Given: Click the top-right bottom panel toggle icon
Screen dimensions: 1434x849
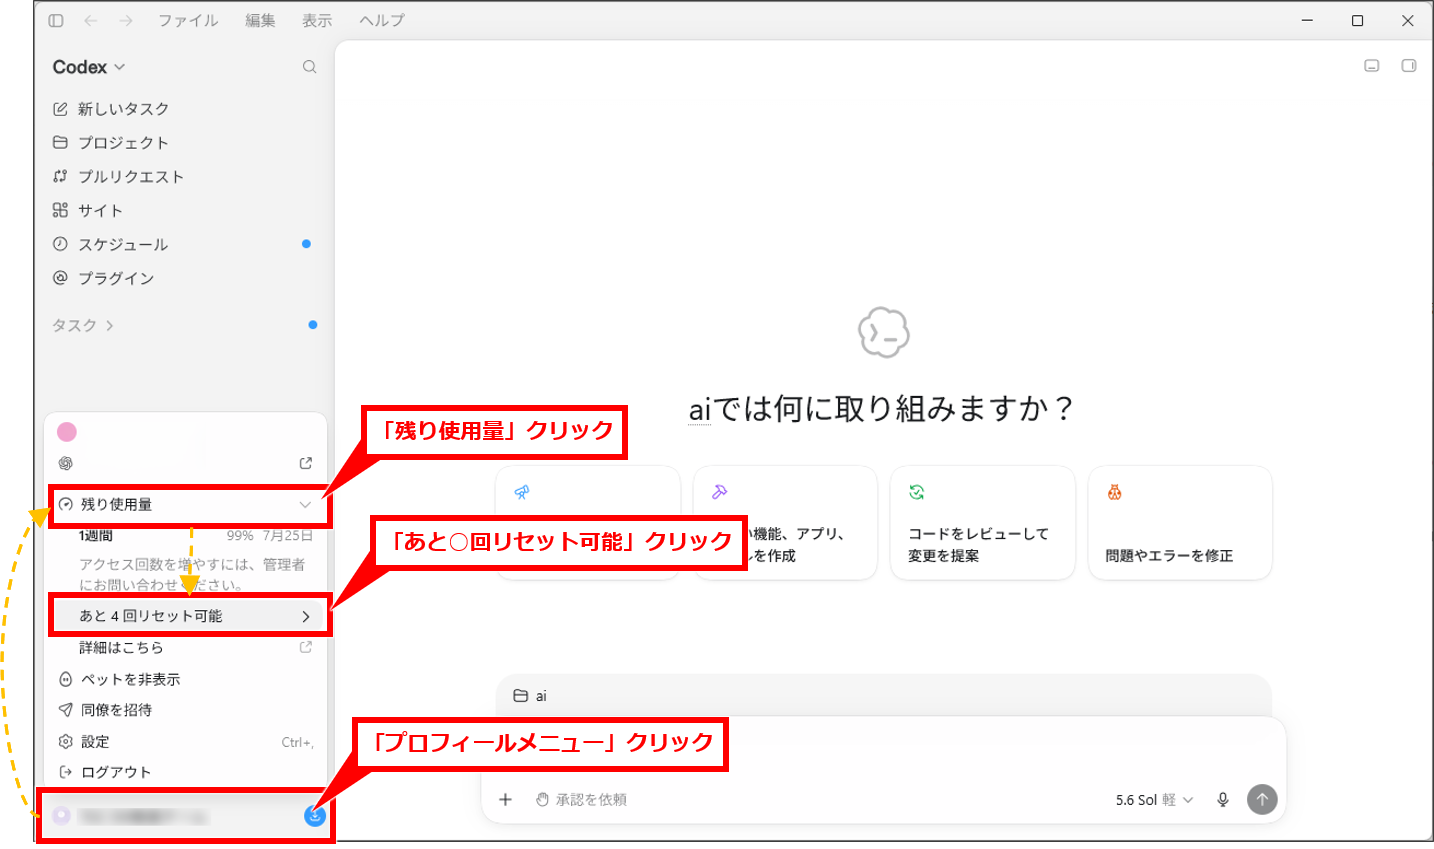Looking at the screenshot, I should pos(1372,66).
